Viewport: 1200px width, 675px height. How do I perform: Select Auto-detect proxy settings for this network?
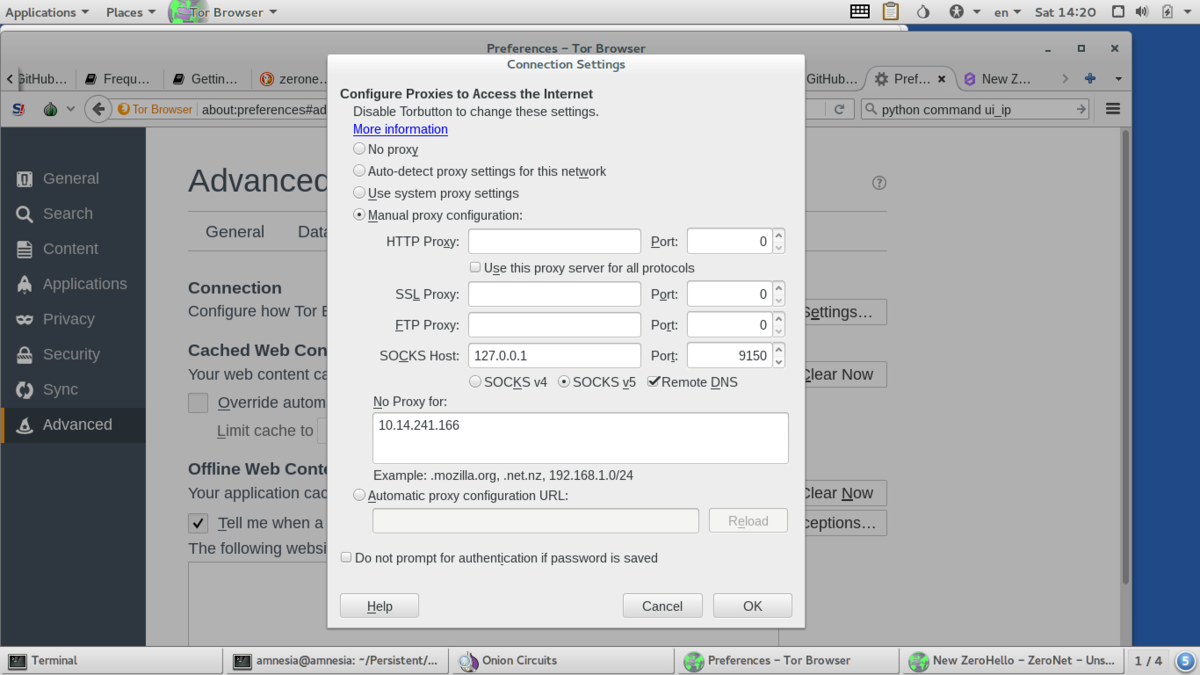pyautogui.click(x=359, y=170)
